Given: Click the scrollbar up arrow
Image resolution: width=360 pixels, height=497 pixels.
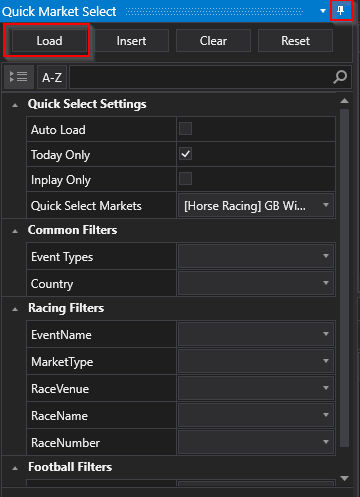Looking at the screenshot, I should (344, 101).
